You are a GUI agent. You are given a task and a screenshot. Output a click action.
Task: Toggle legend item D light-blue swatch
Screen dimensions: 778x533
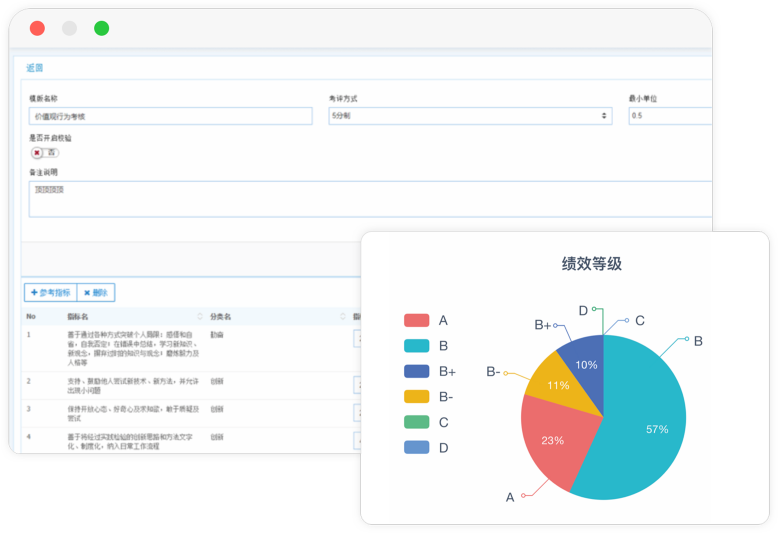pos(416,448)
